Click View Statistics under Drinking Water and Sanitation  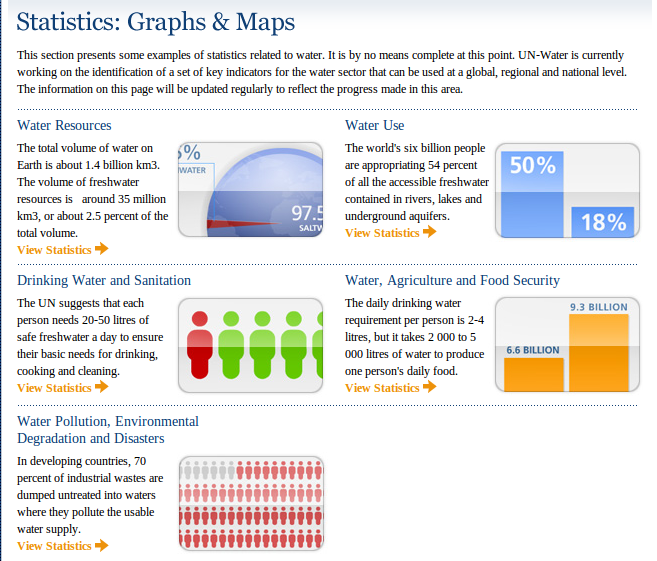[54, 388]
